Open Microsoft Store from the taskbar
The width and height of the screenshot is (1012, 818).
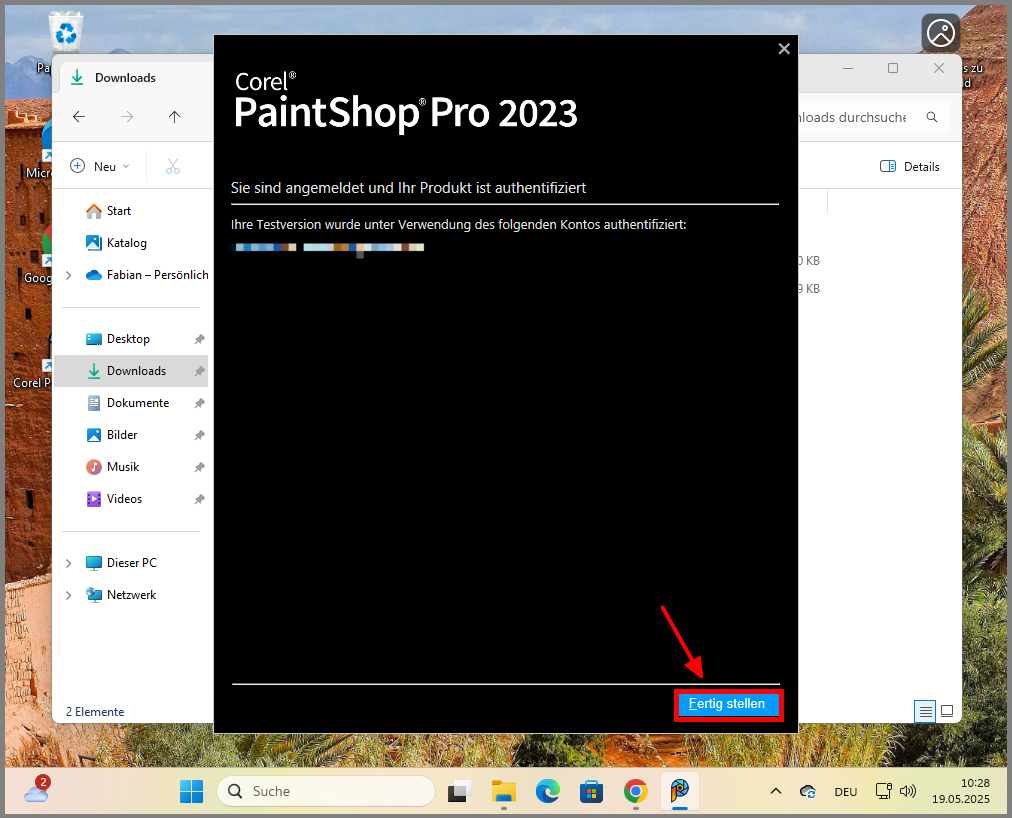pyautogui.click(x=592, y=791)
